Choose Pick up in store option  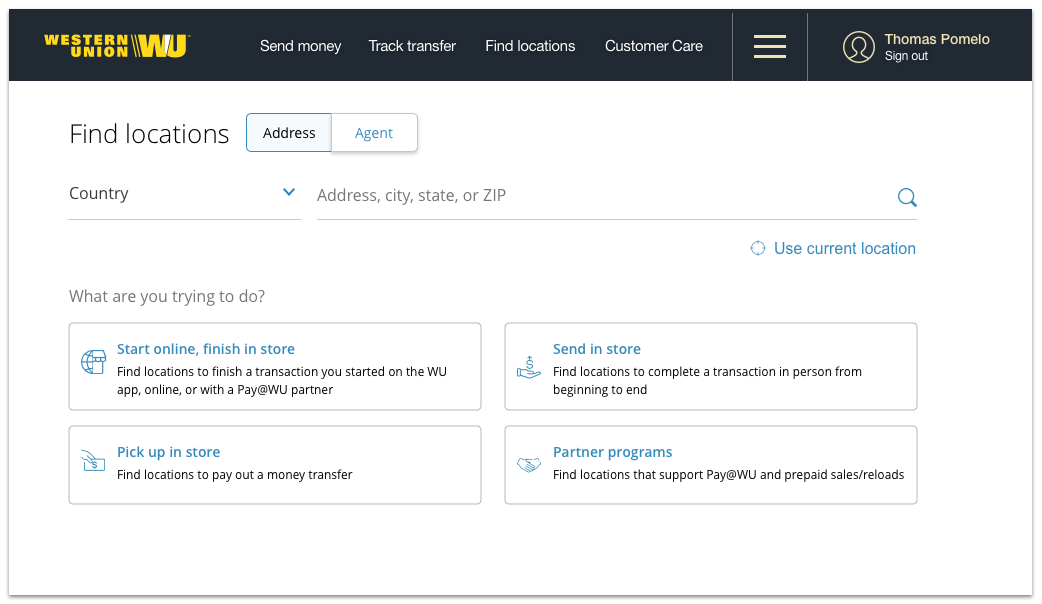tap(275, 465)
